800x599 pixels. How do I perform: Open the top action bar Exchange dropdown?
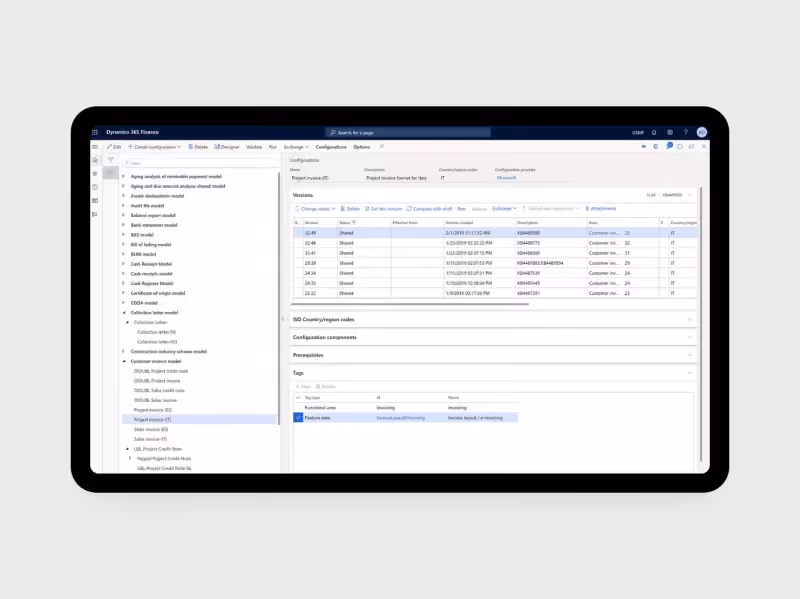tap(296, 147)
